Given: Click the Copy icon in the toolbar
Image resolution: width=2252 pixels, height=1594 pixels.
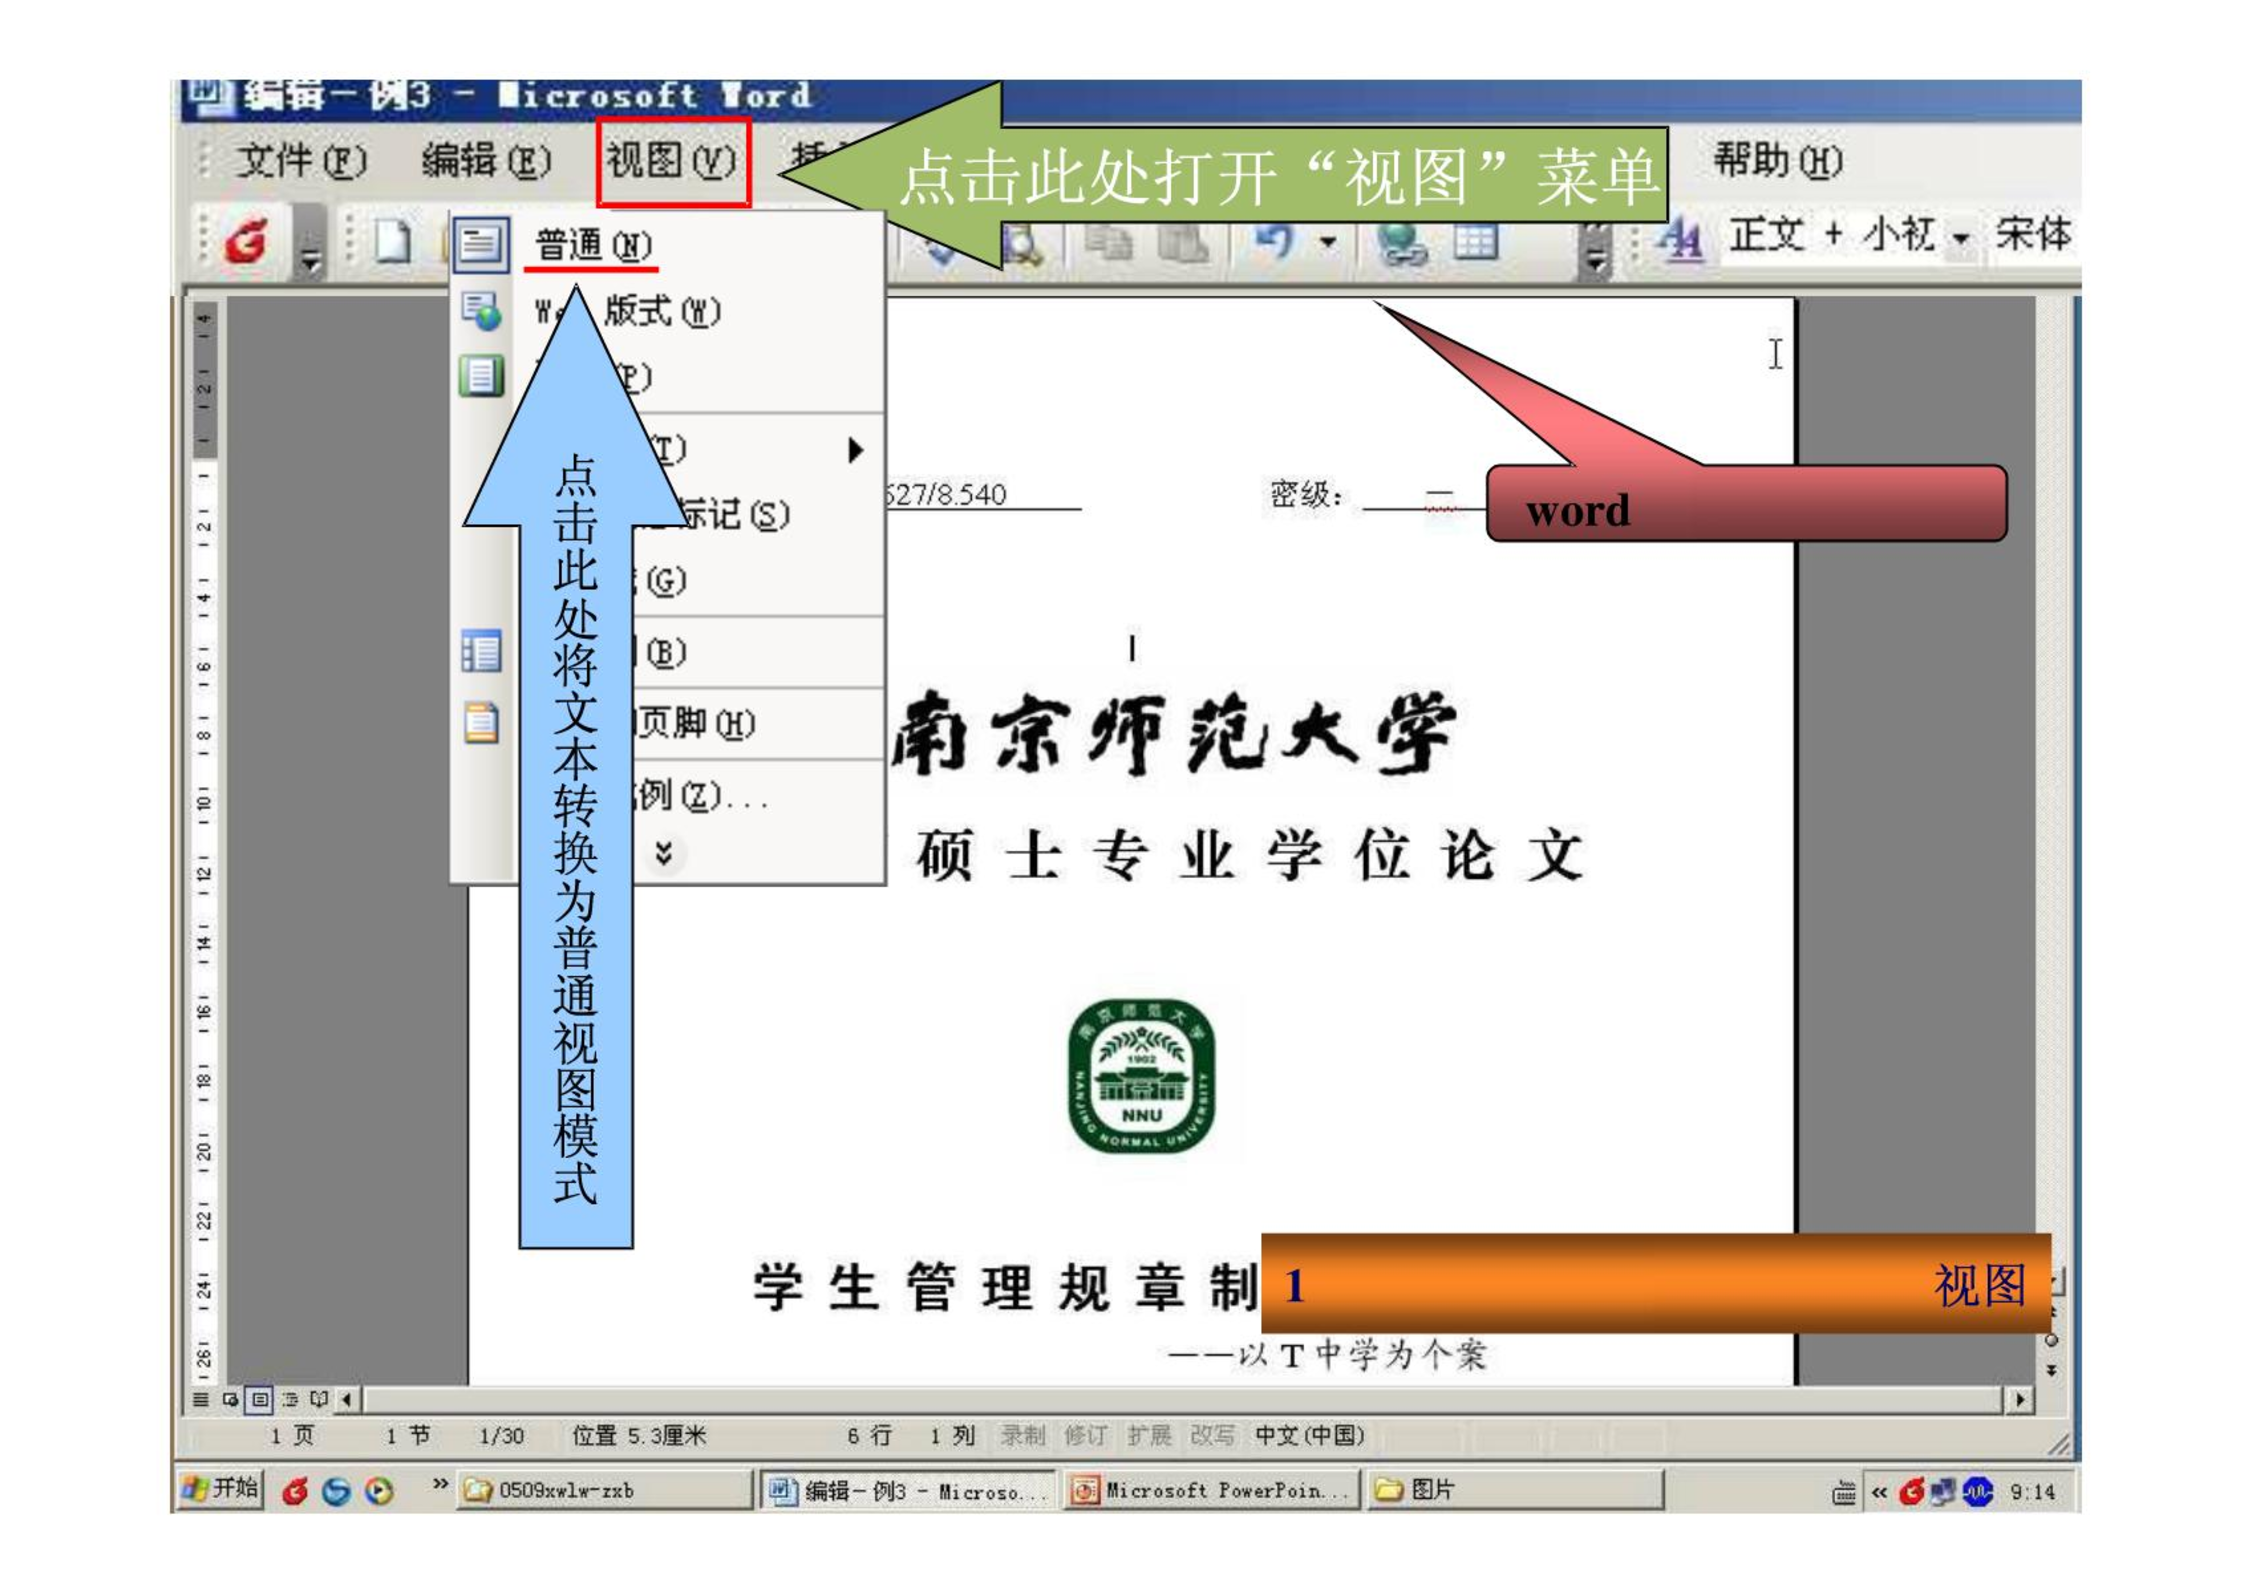Looking at the screenshot, I should pos(1108,242).
